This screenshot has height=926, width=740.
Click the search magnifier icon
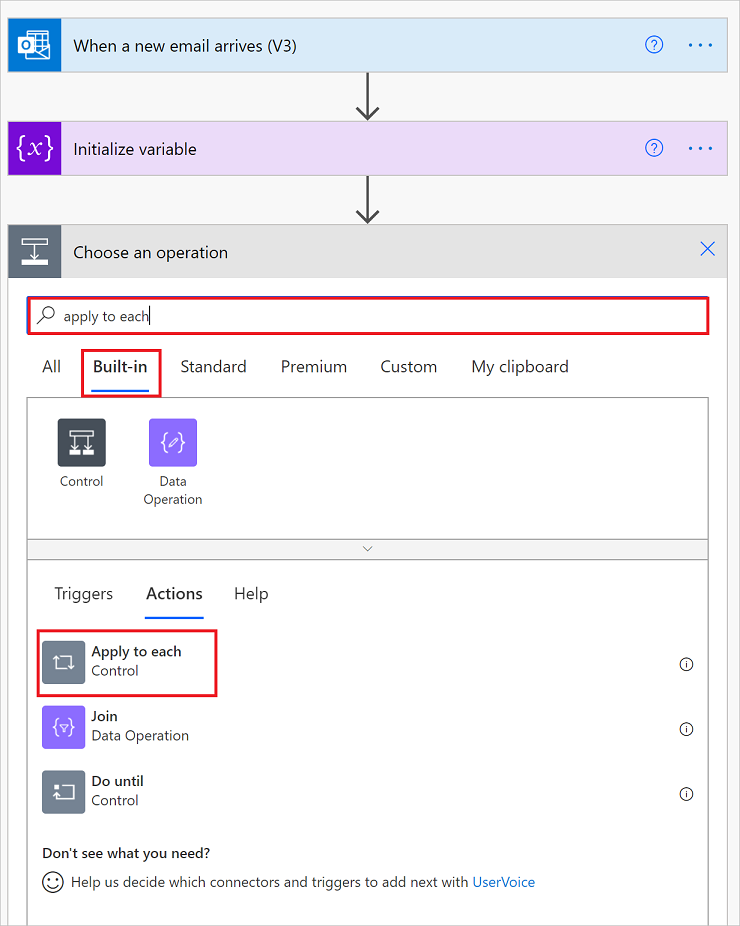[x=46, y=314]
